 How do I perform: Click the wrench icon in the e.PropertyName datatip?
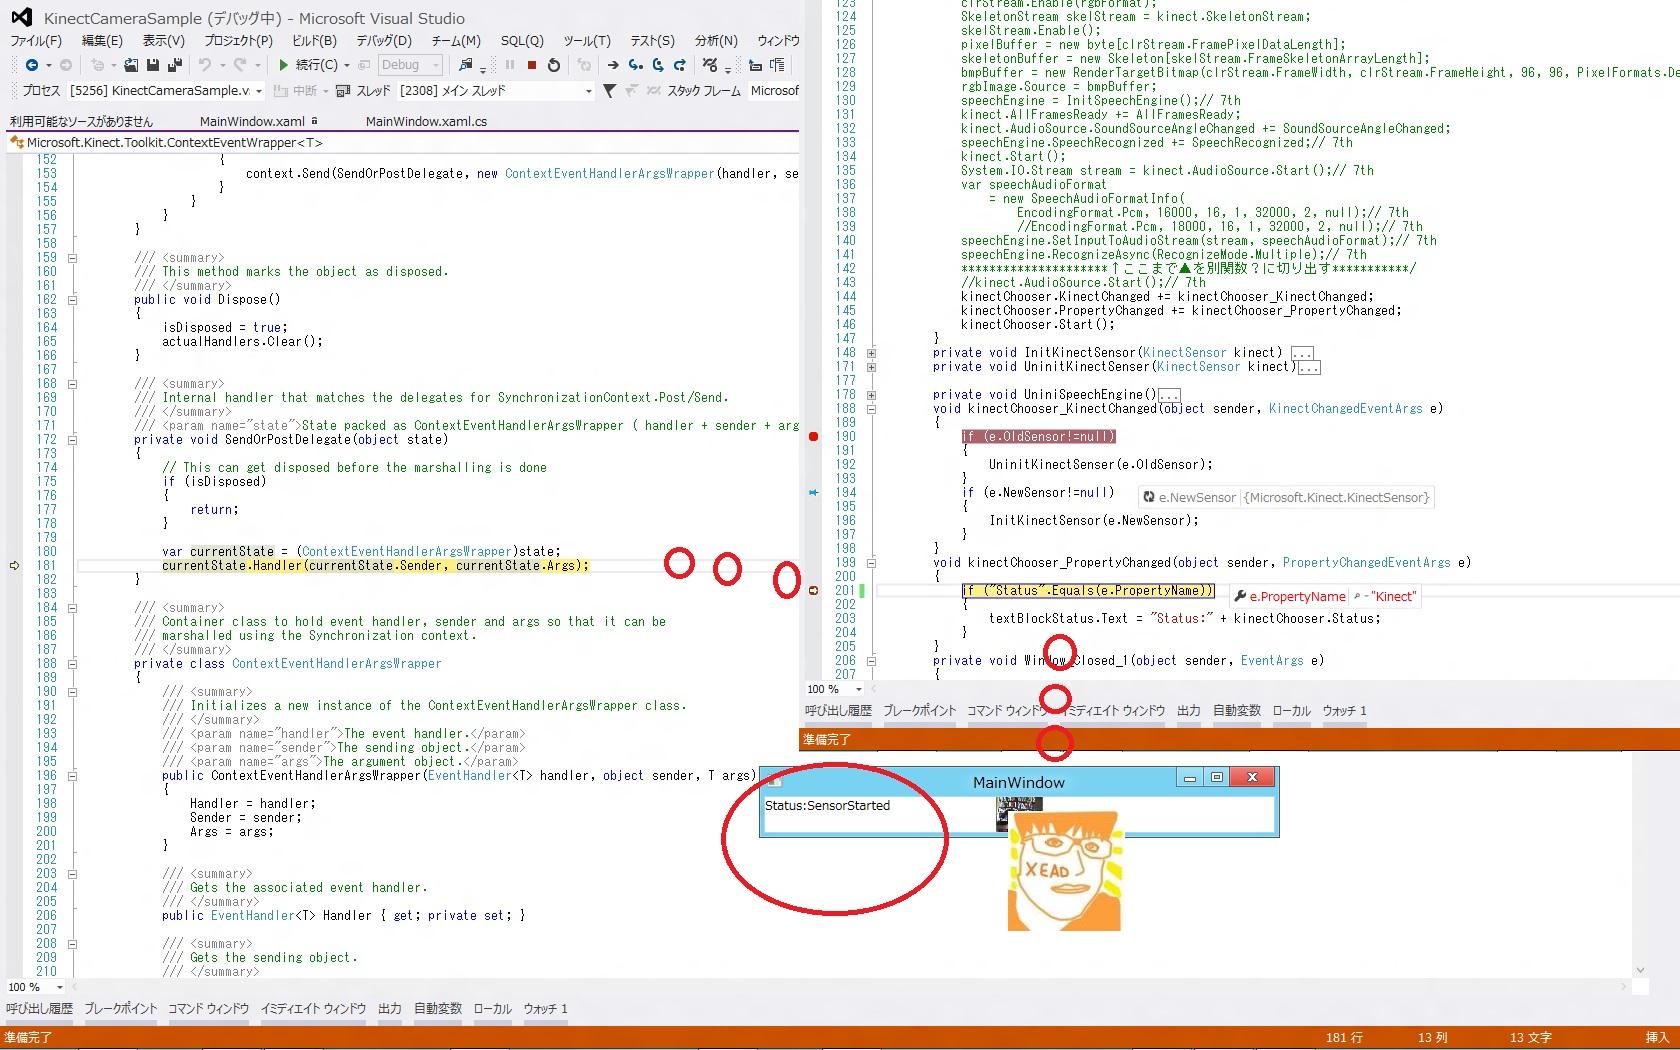click(1240, 596)
